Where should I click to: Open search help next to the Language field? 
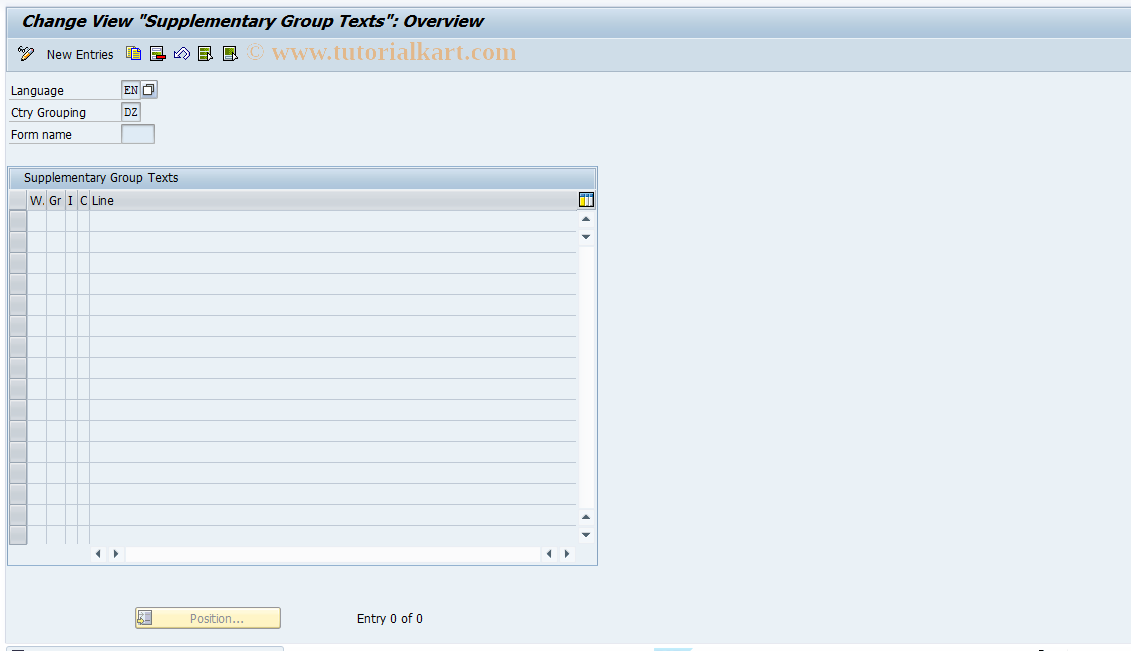point(149,90)
